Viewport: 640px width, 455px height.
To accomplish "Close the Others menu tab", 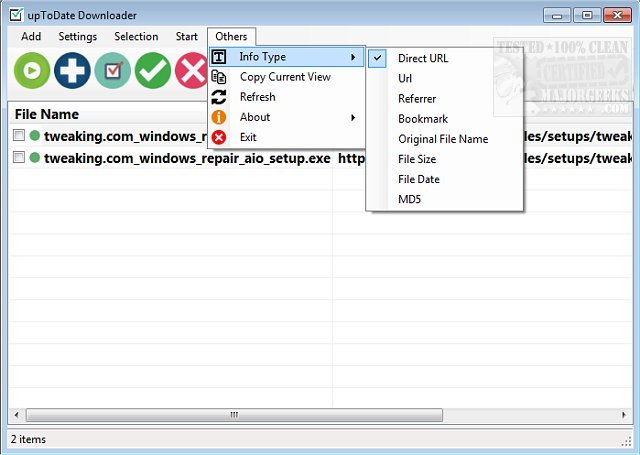I will point(231,36).
